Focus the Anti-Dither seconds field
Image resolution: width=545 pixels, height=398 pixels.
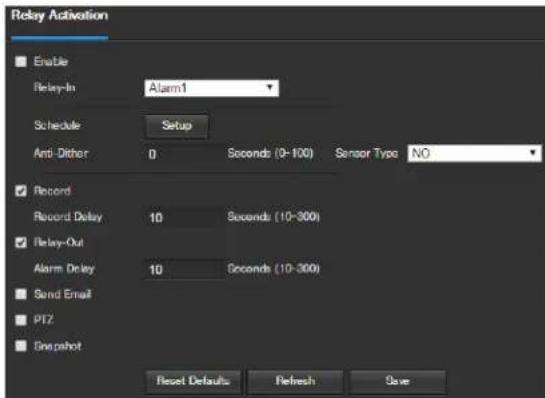(x=184, y=154)
